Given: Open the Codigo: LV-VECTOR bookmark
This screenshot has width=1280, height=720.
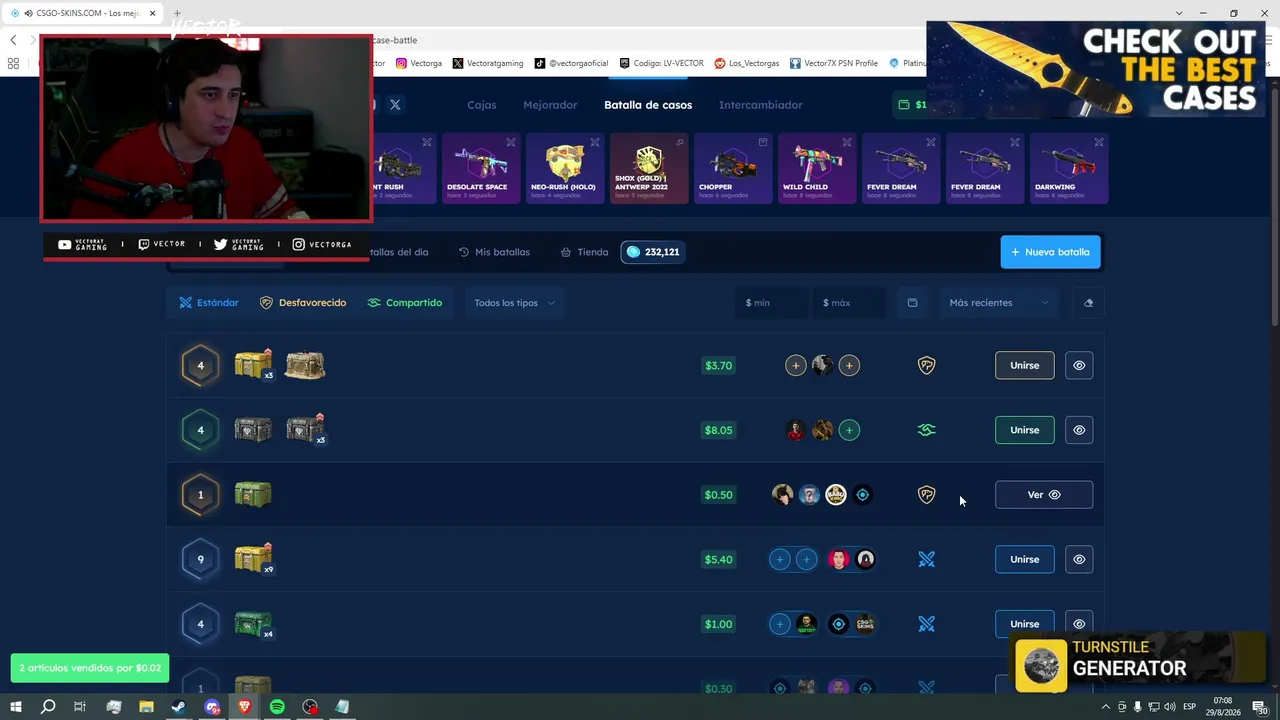Looking at the screenshot, I should pos(662,63).
